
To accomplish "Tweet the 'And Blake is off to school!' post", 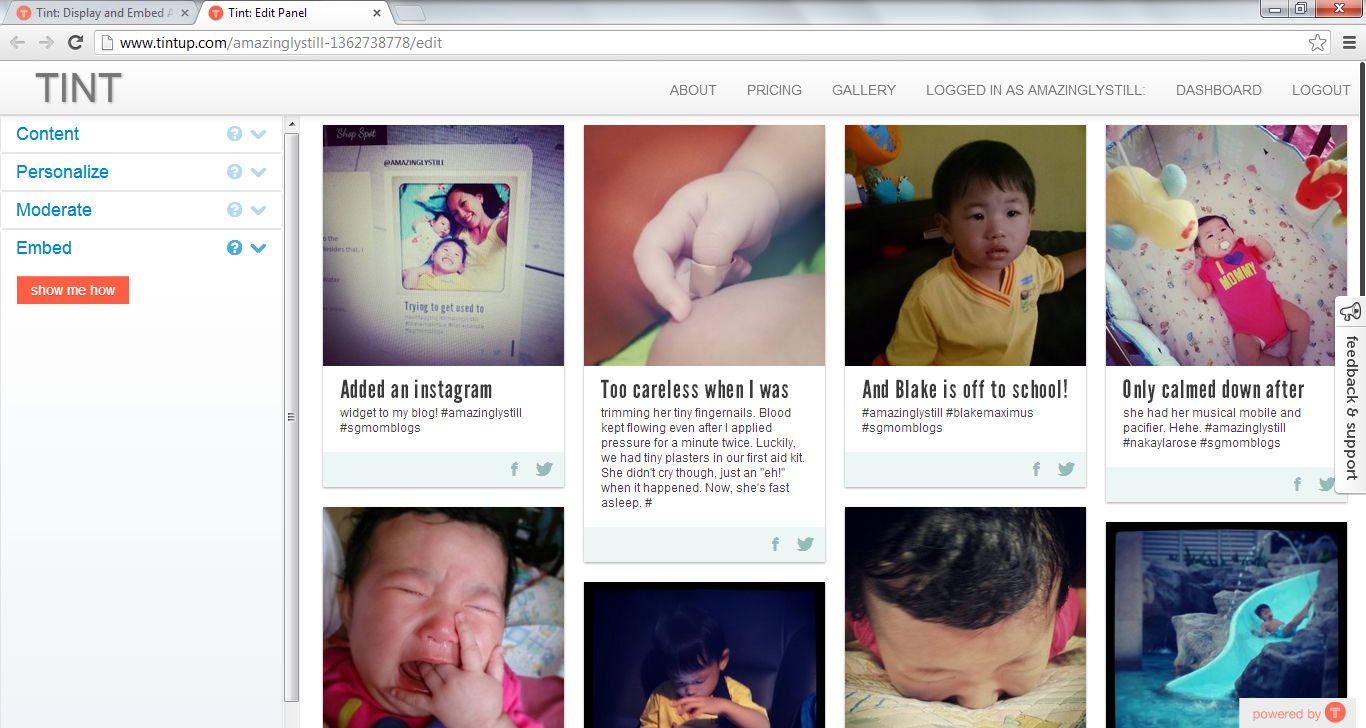I will (x=1066, y=469).
